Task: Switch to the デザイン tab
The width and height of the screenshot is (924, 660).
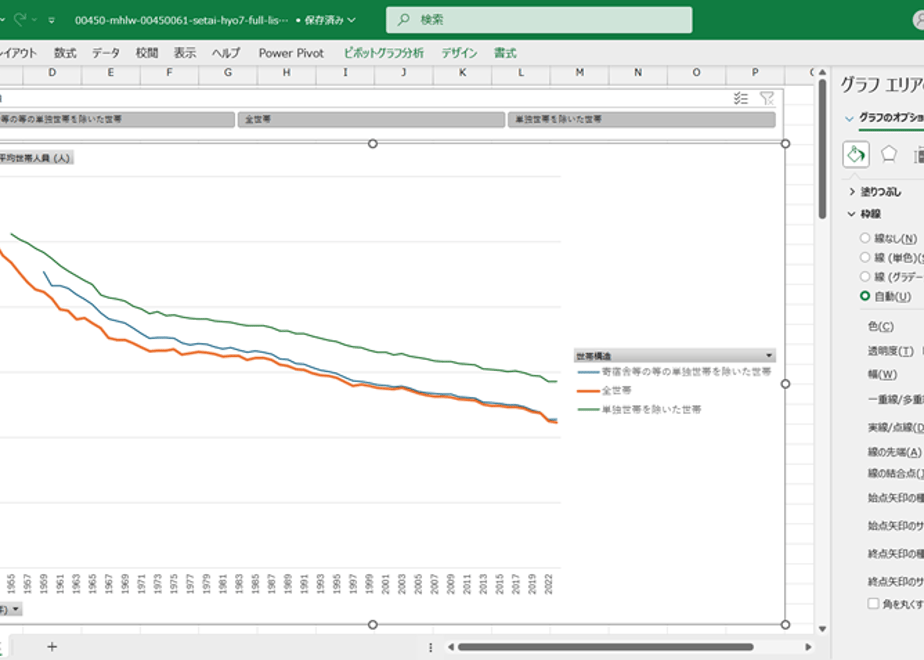Action: [x=460, y=53]
